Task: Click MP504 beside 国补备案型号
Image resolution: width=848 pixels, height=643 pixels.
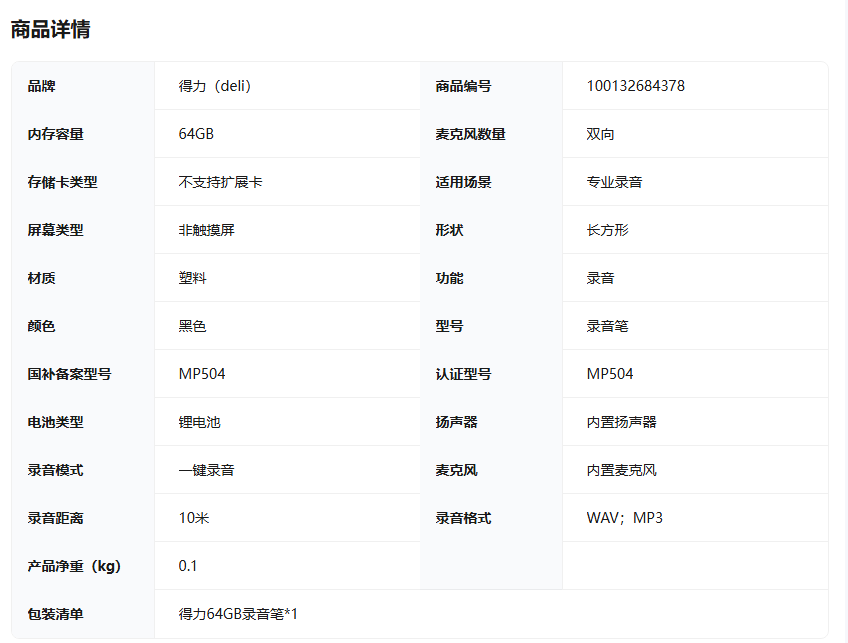Action: [x=202, y=374]
